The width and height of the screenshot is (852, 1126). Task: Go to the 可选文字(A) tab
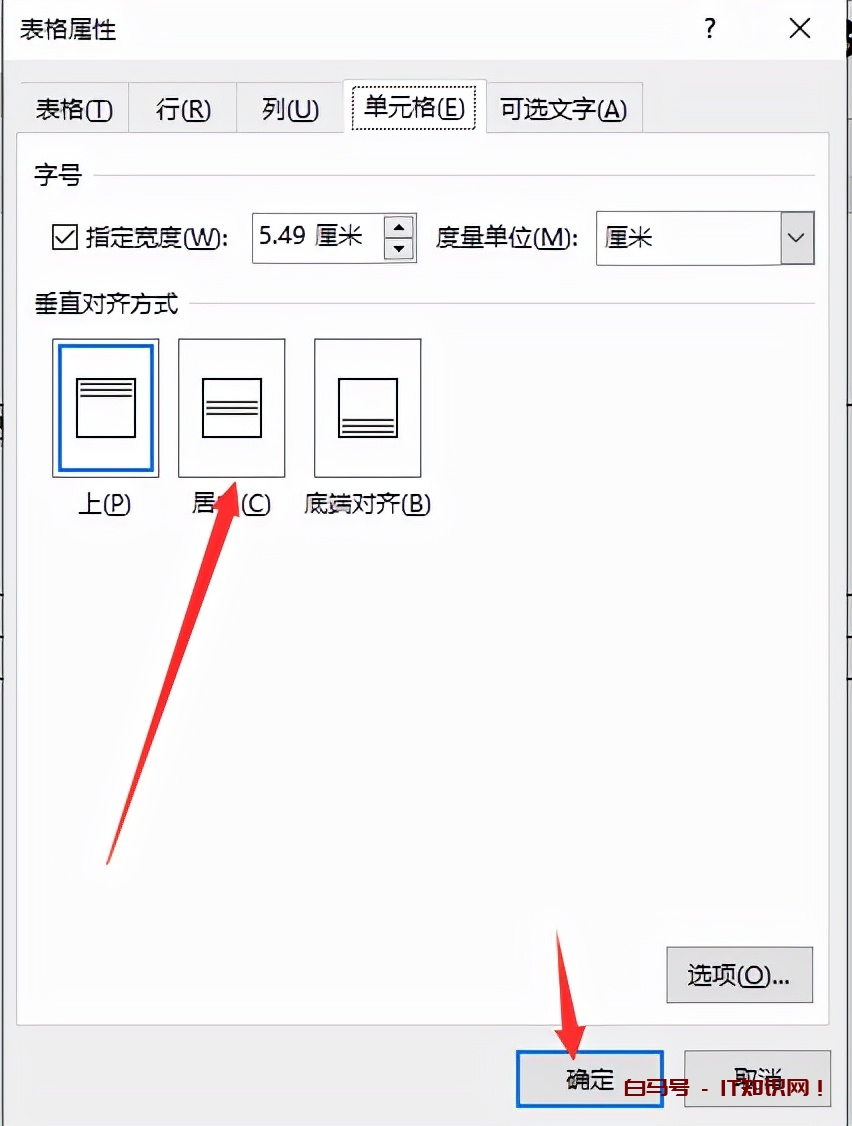click(563, 109)
